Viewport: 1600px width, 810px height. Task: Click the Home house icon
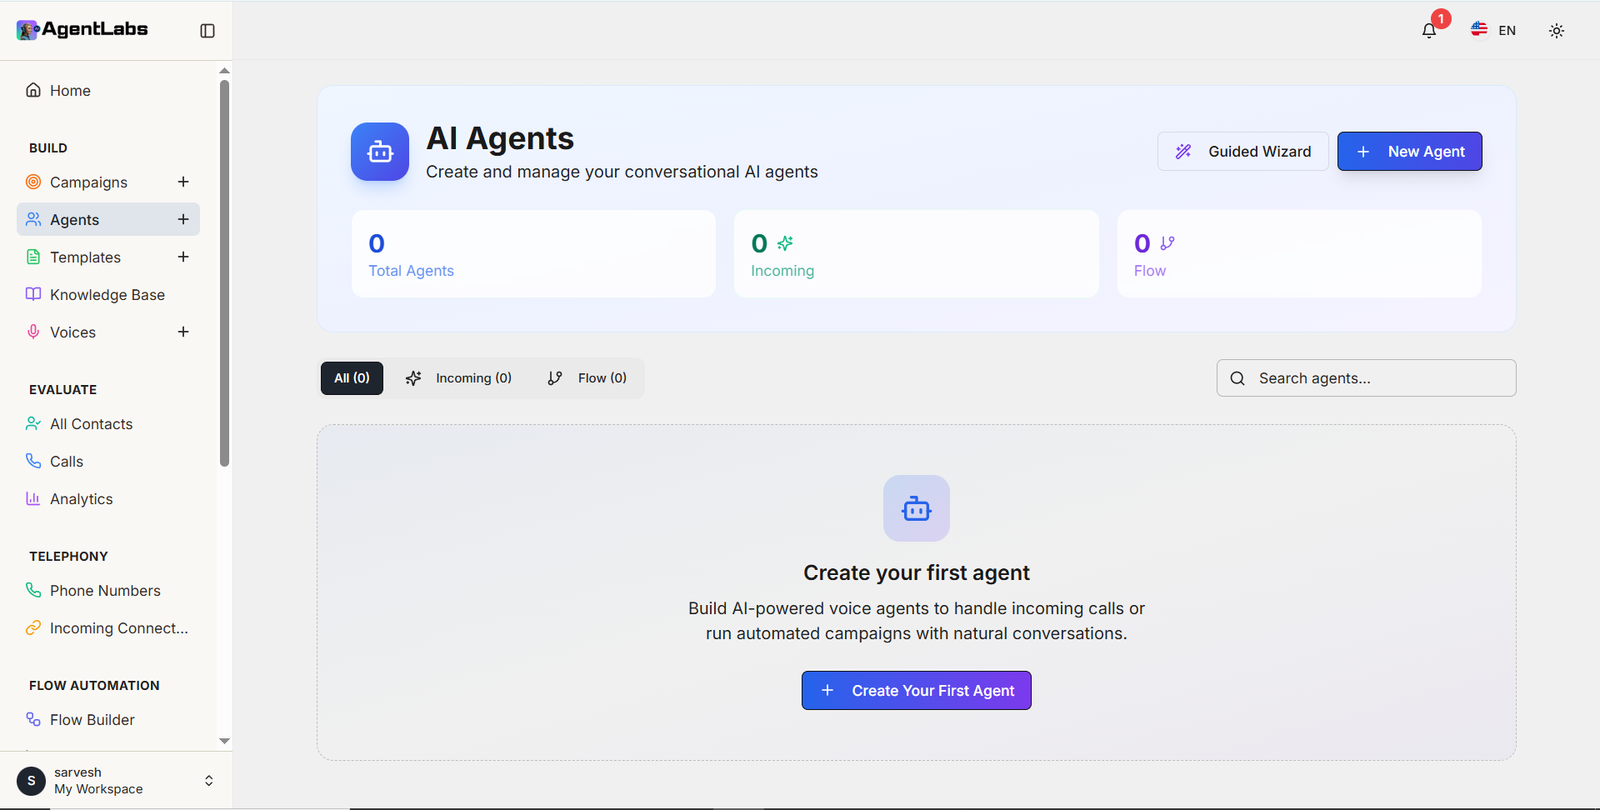(x=33, y=90)
